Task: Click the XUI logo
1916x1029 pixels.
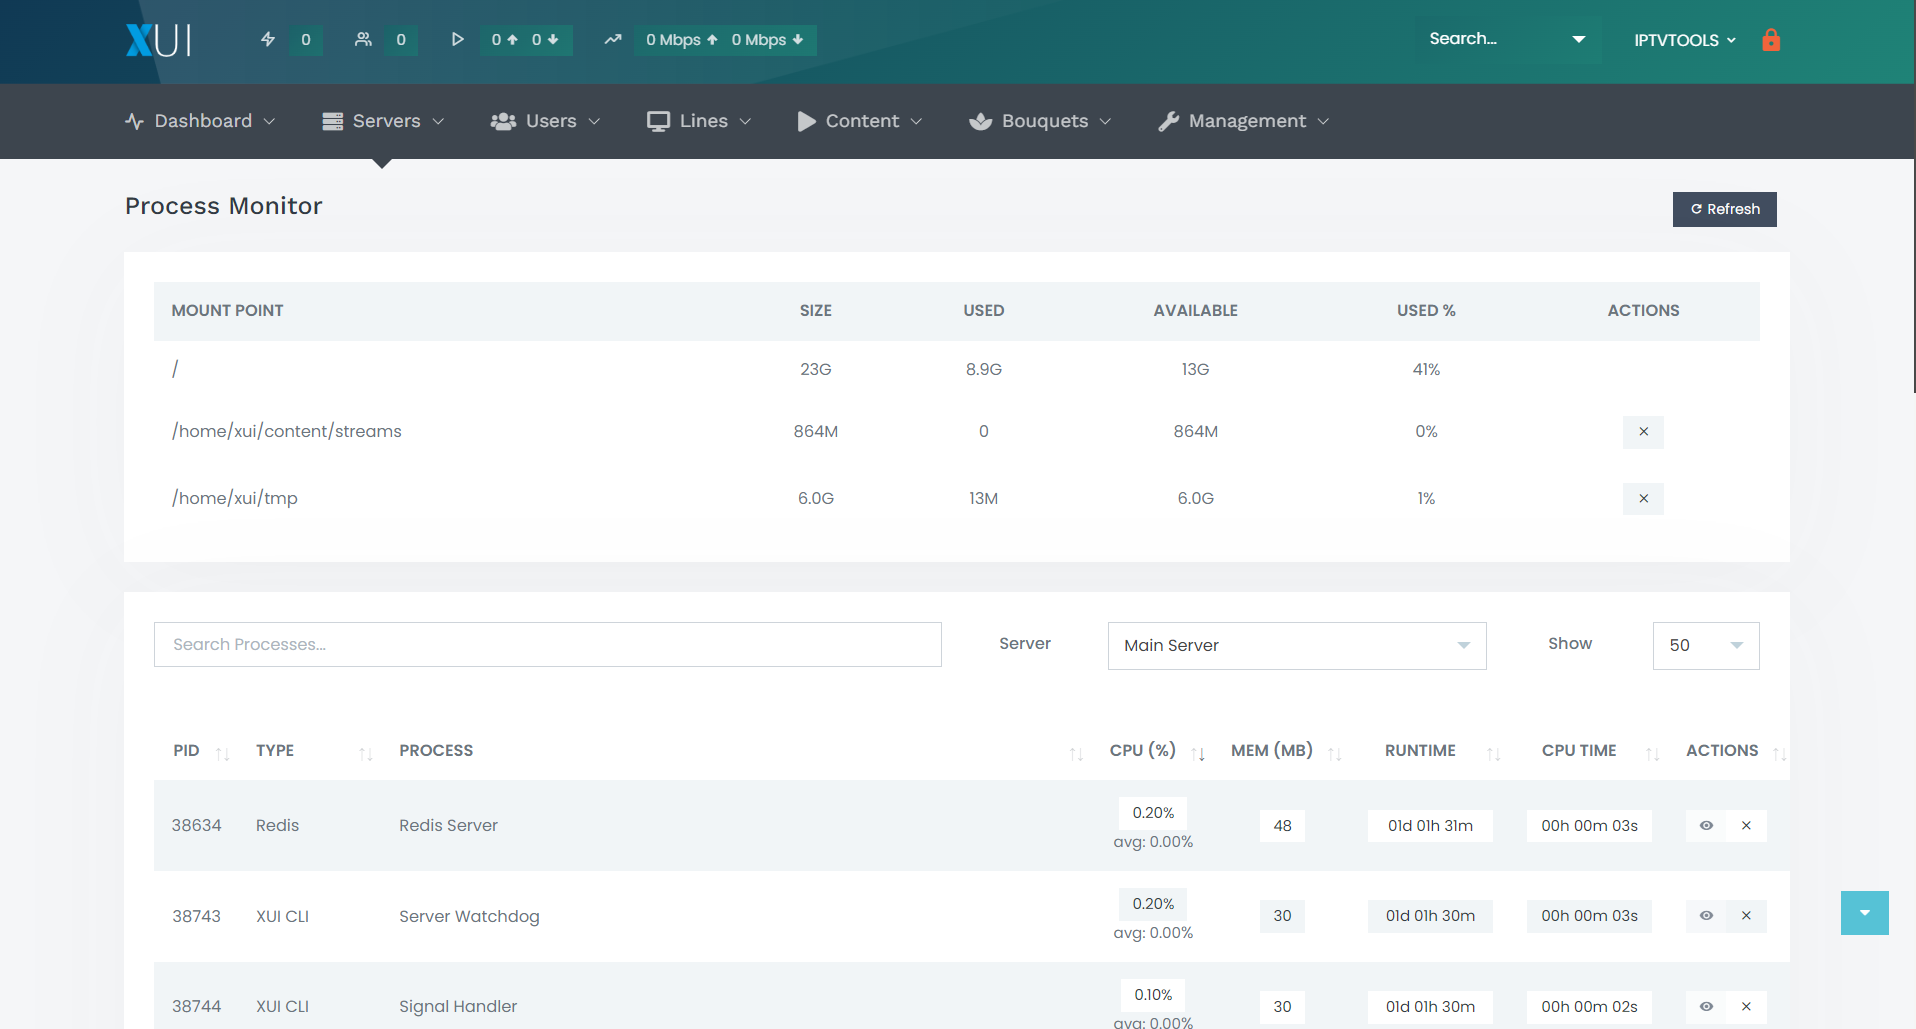Action: pos(158,40)
